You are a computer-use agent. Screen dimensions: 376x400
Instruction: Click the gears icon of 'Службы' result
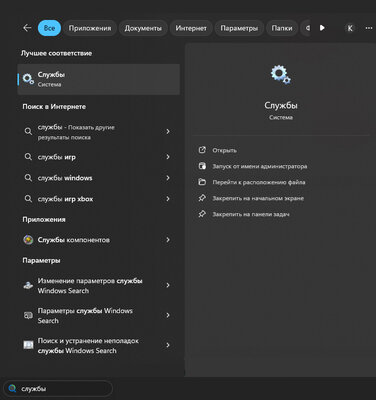(x=28, y=79)
